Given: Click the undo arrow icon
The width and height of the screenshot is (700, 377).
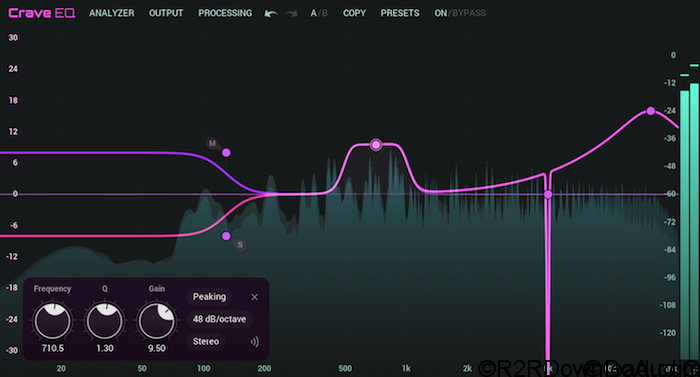Looking at the screenshot, I should pyautogui.click(x=271, y=14).
